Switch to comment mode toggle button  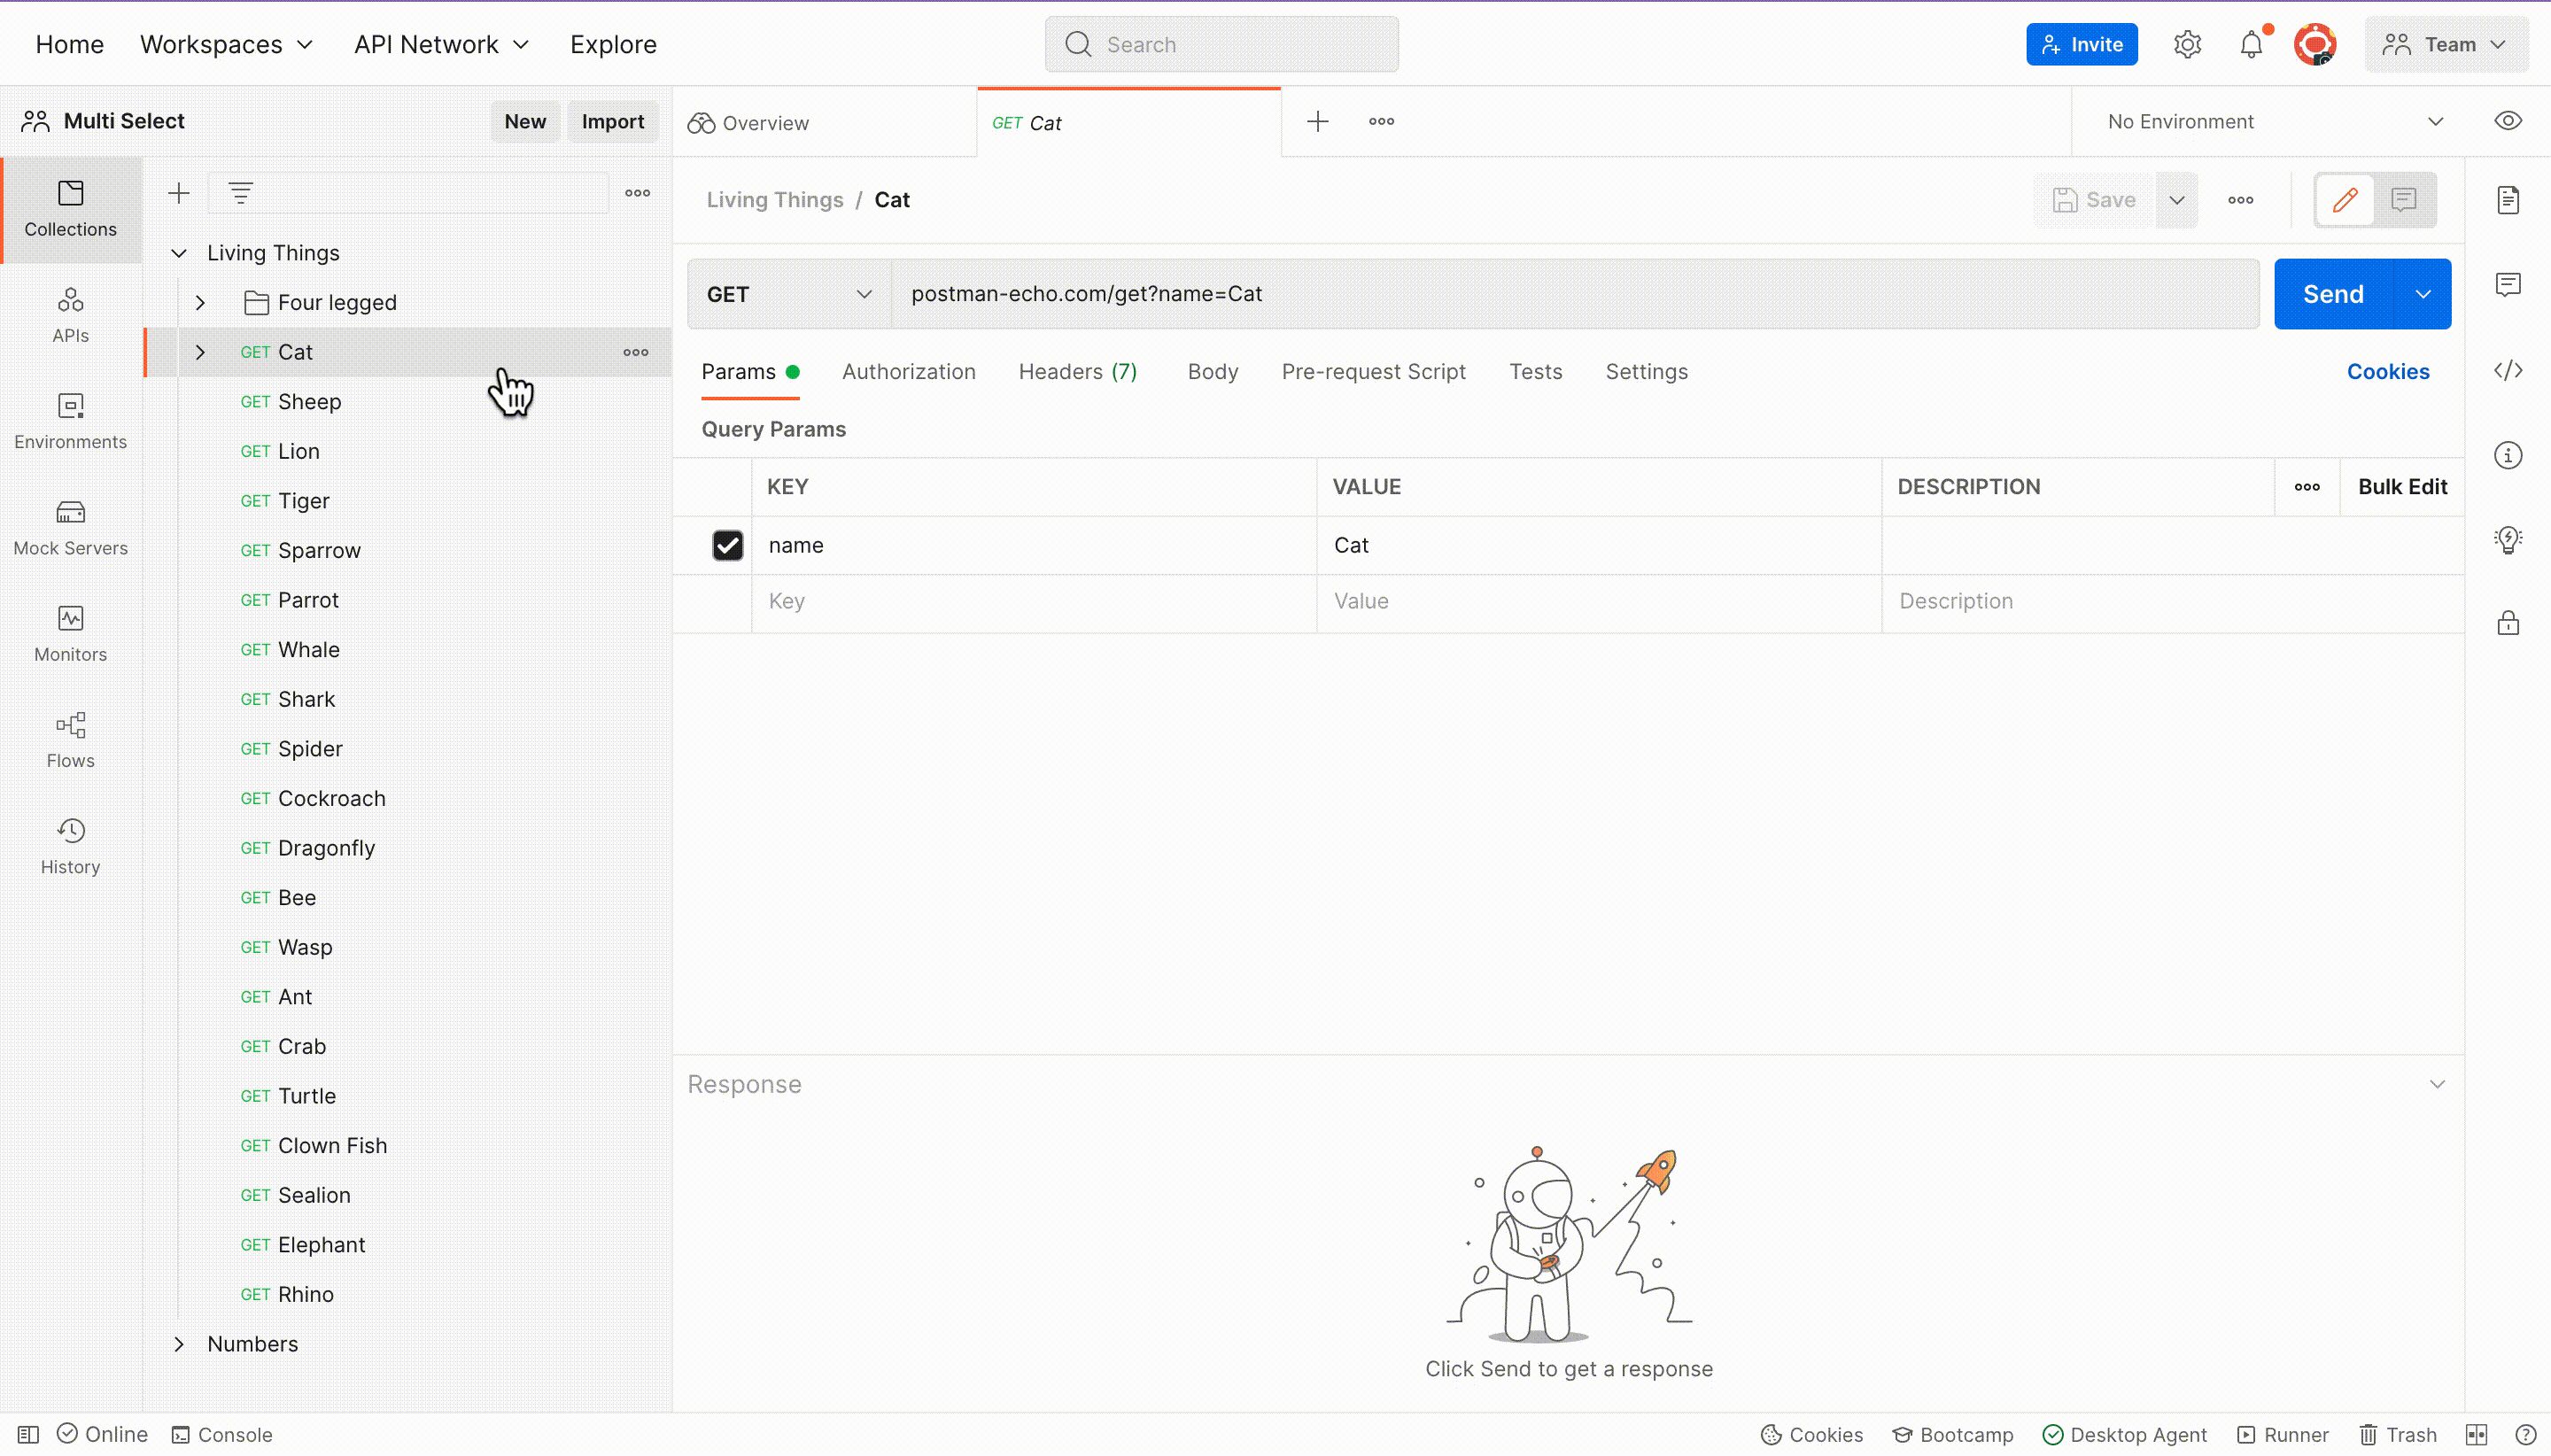(x=2403, y=200)
